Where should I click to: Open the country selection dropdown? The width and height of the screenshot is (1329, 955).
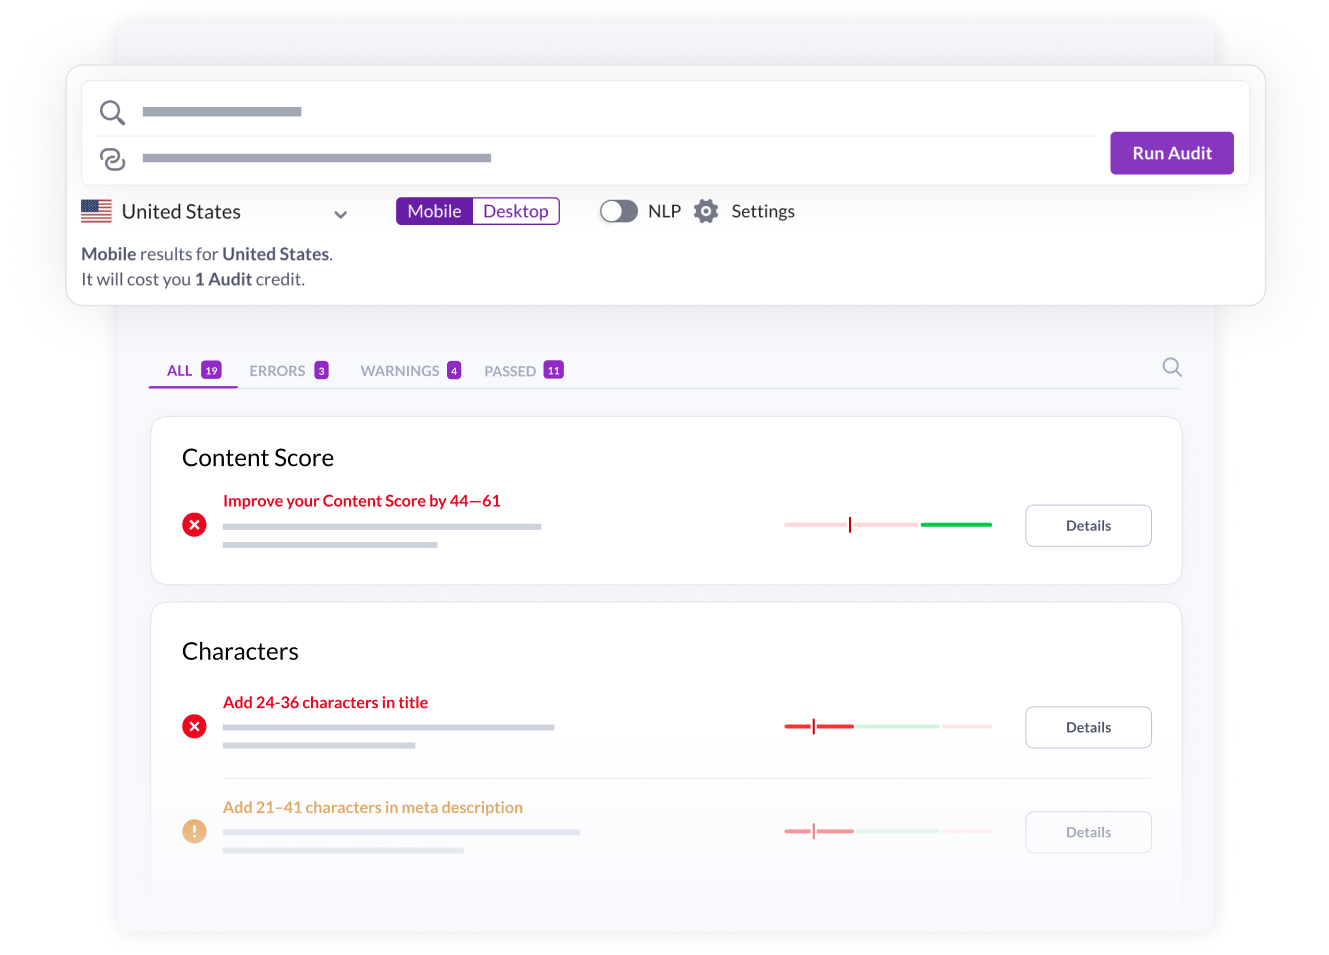click(x=340, y=214)
